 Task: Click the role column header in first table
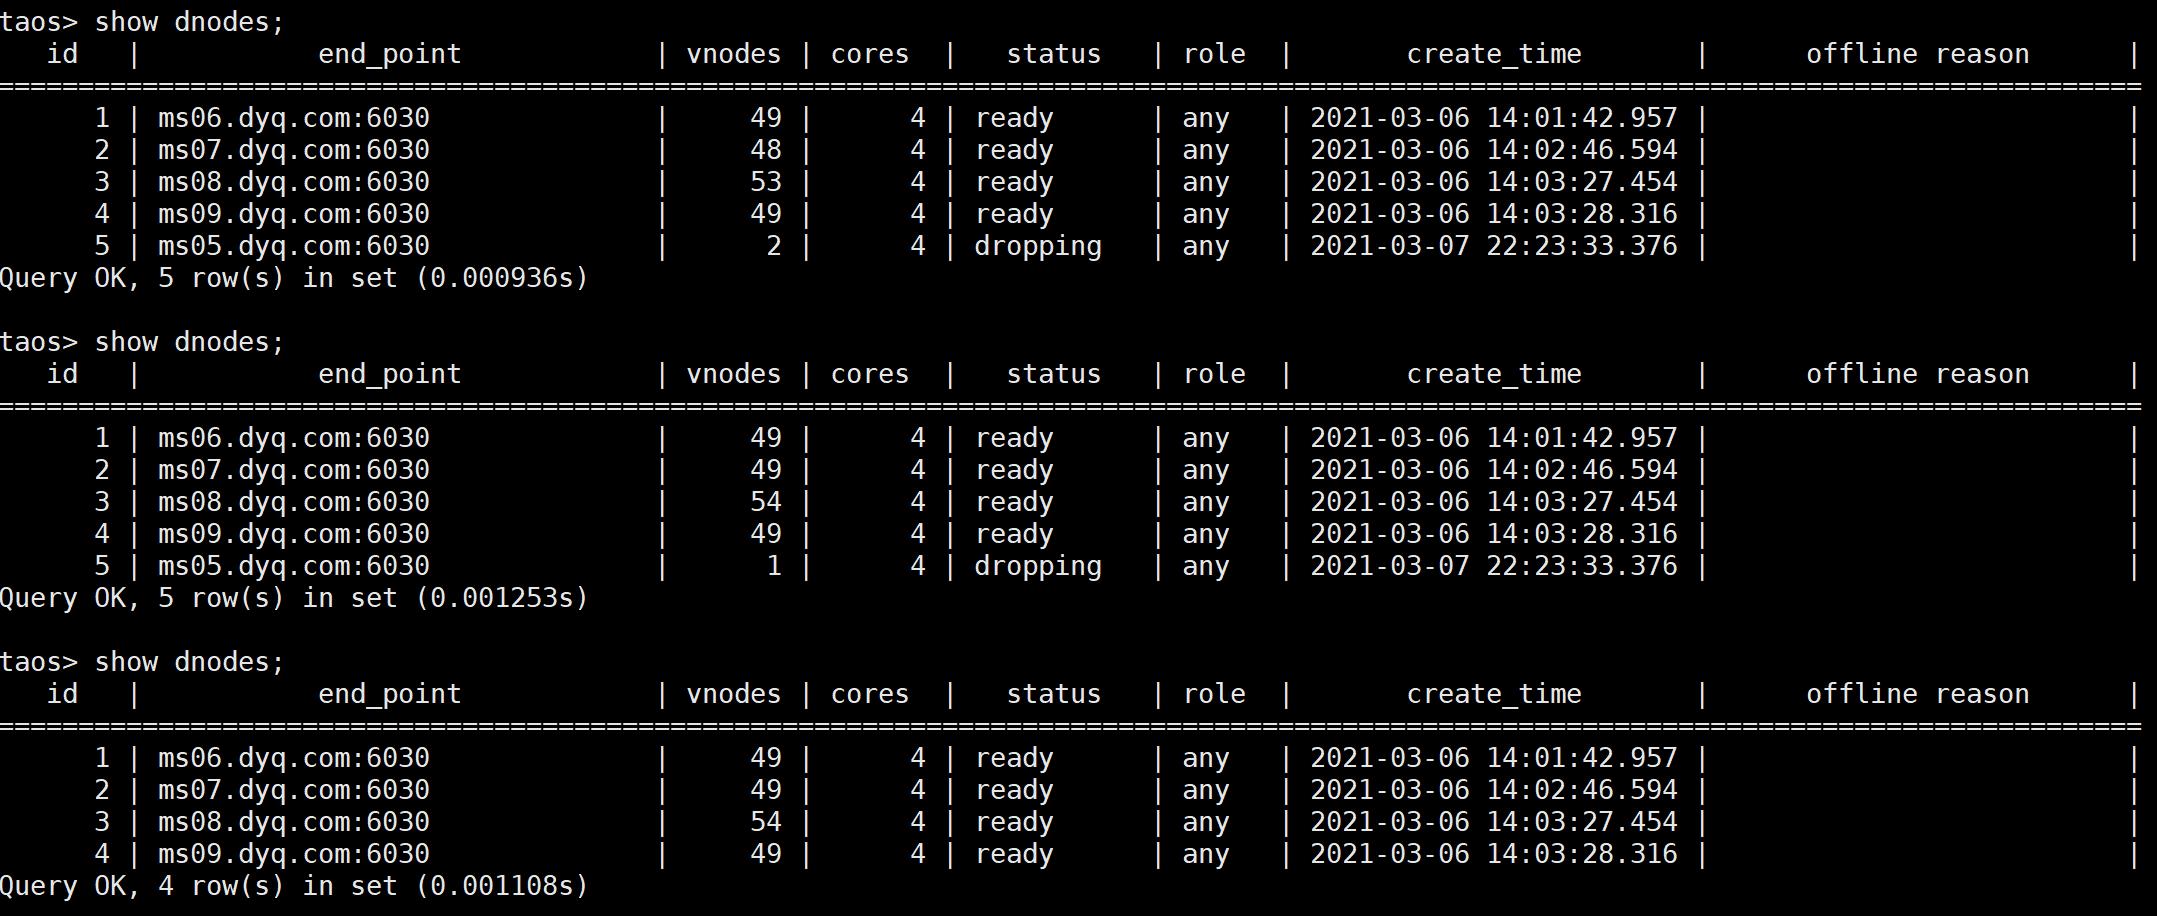click(1214, 53)
